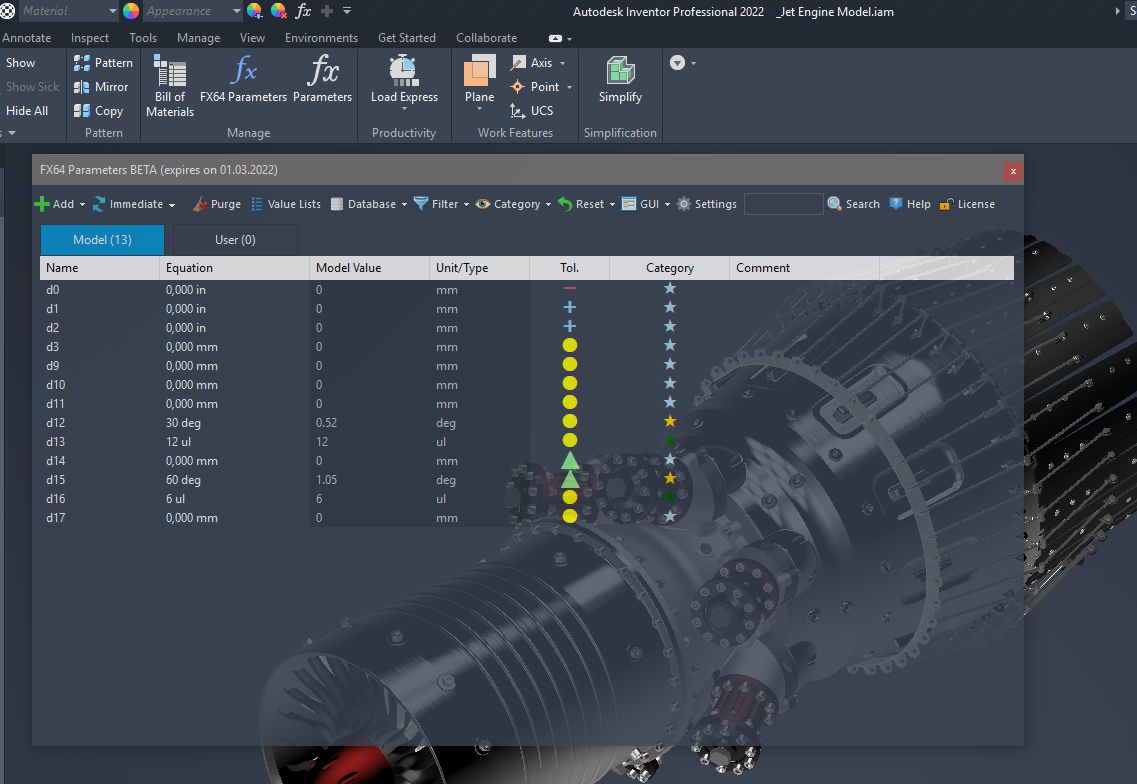Screen dimensions: 1137x784
Task: Create a work Plane
Action: coord(479,81)
